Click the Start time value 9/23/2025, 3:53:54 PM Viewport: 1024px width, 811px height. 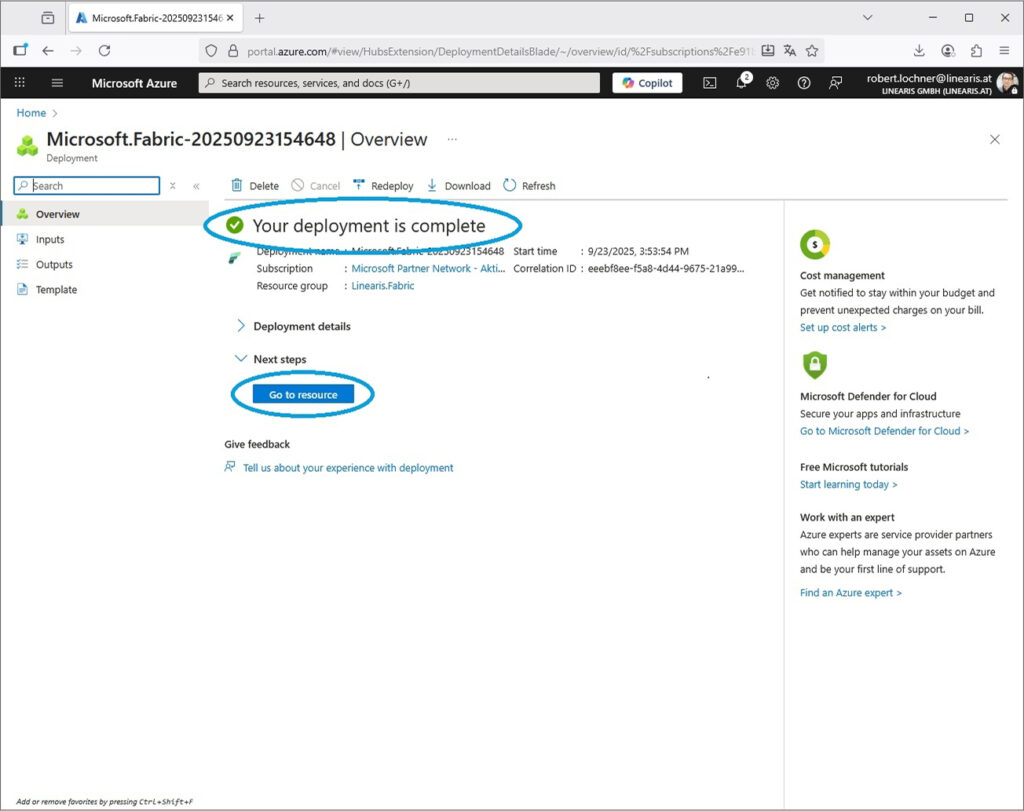[x=638, y=251]
